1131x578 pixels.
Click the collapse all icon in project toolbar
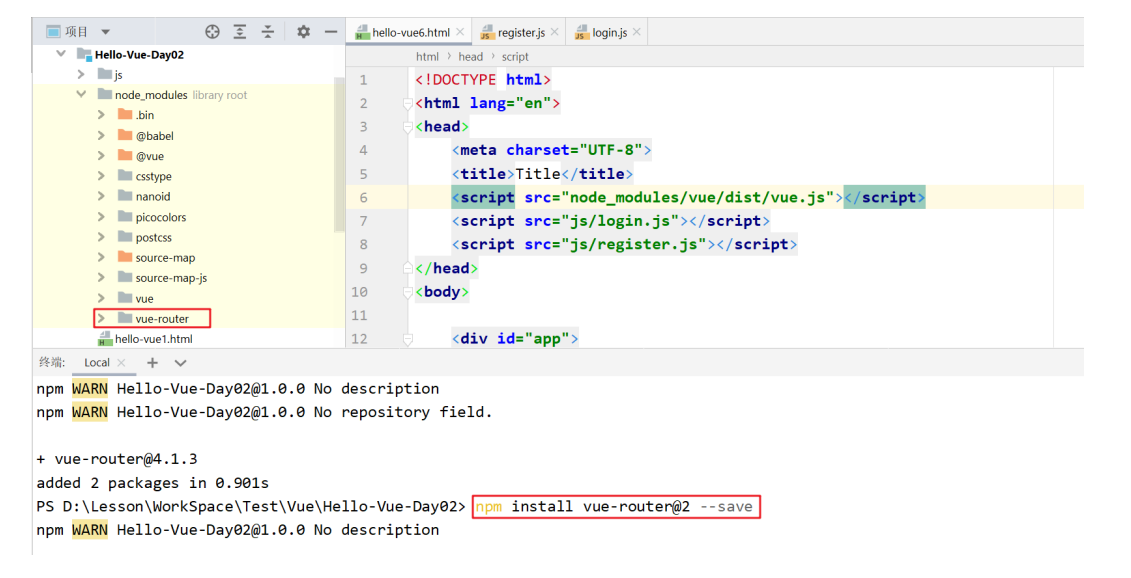click(x=268, y=32)
